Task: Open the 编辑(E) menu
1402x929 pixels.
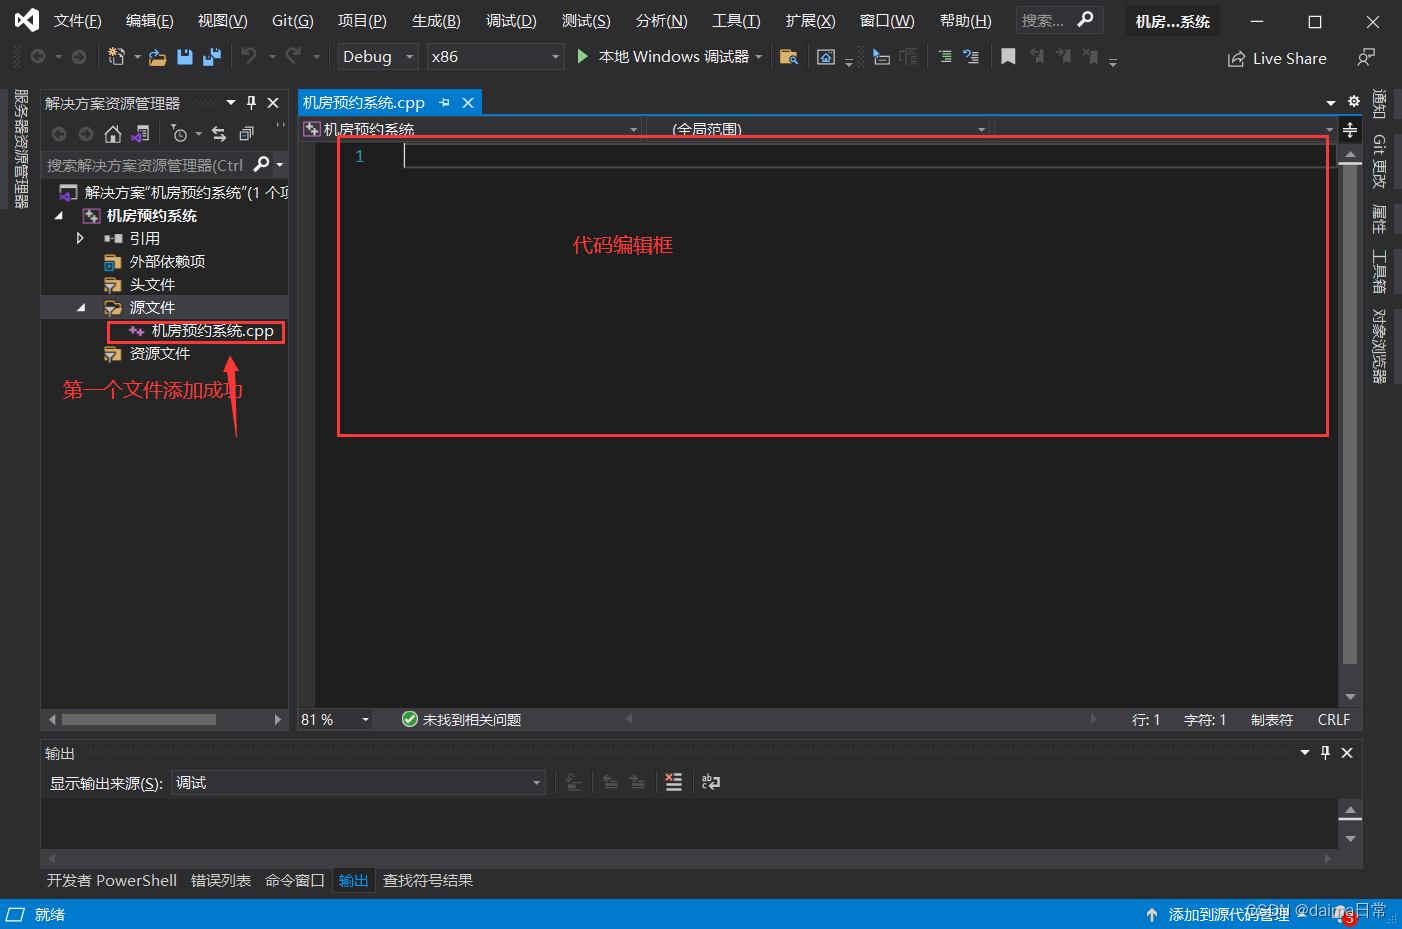Action: (149, 21)
